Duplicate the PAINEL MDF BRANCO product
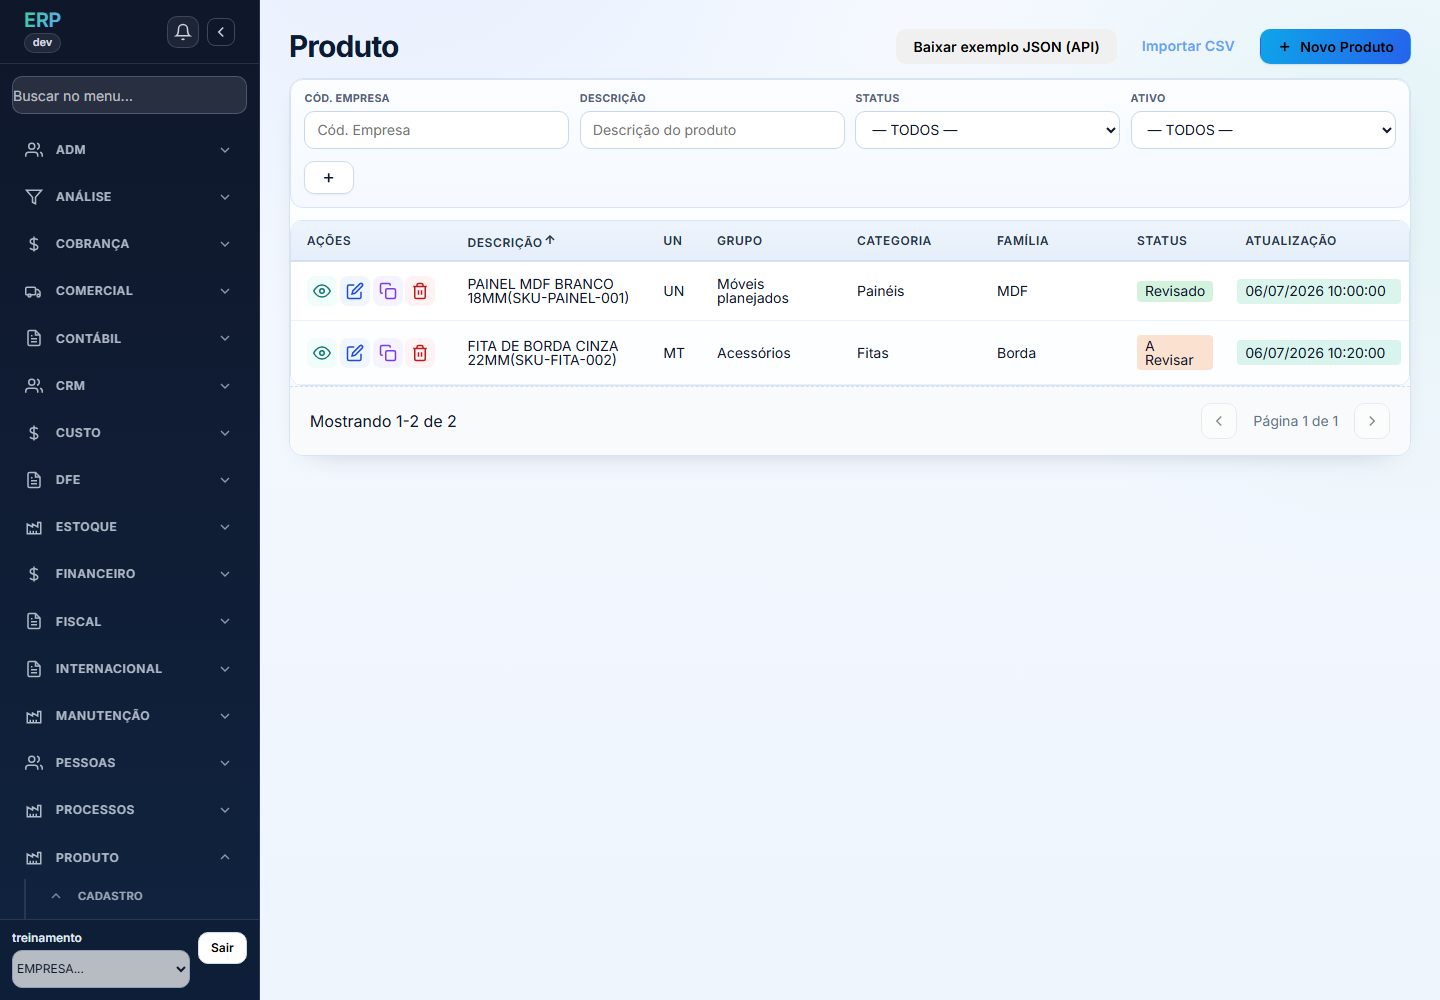 click(388, 291)
